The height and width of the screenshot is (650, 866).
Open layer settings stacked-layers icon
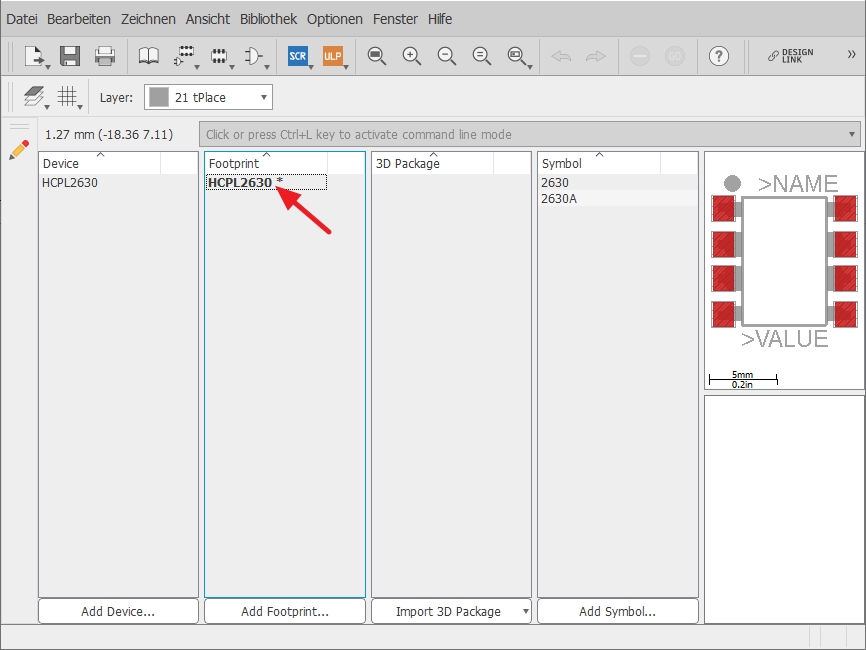(34, 96)
